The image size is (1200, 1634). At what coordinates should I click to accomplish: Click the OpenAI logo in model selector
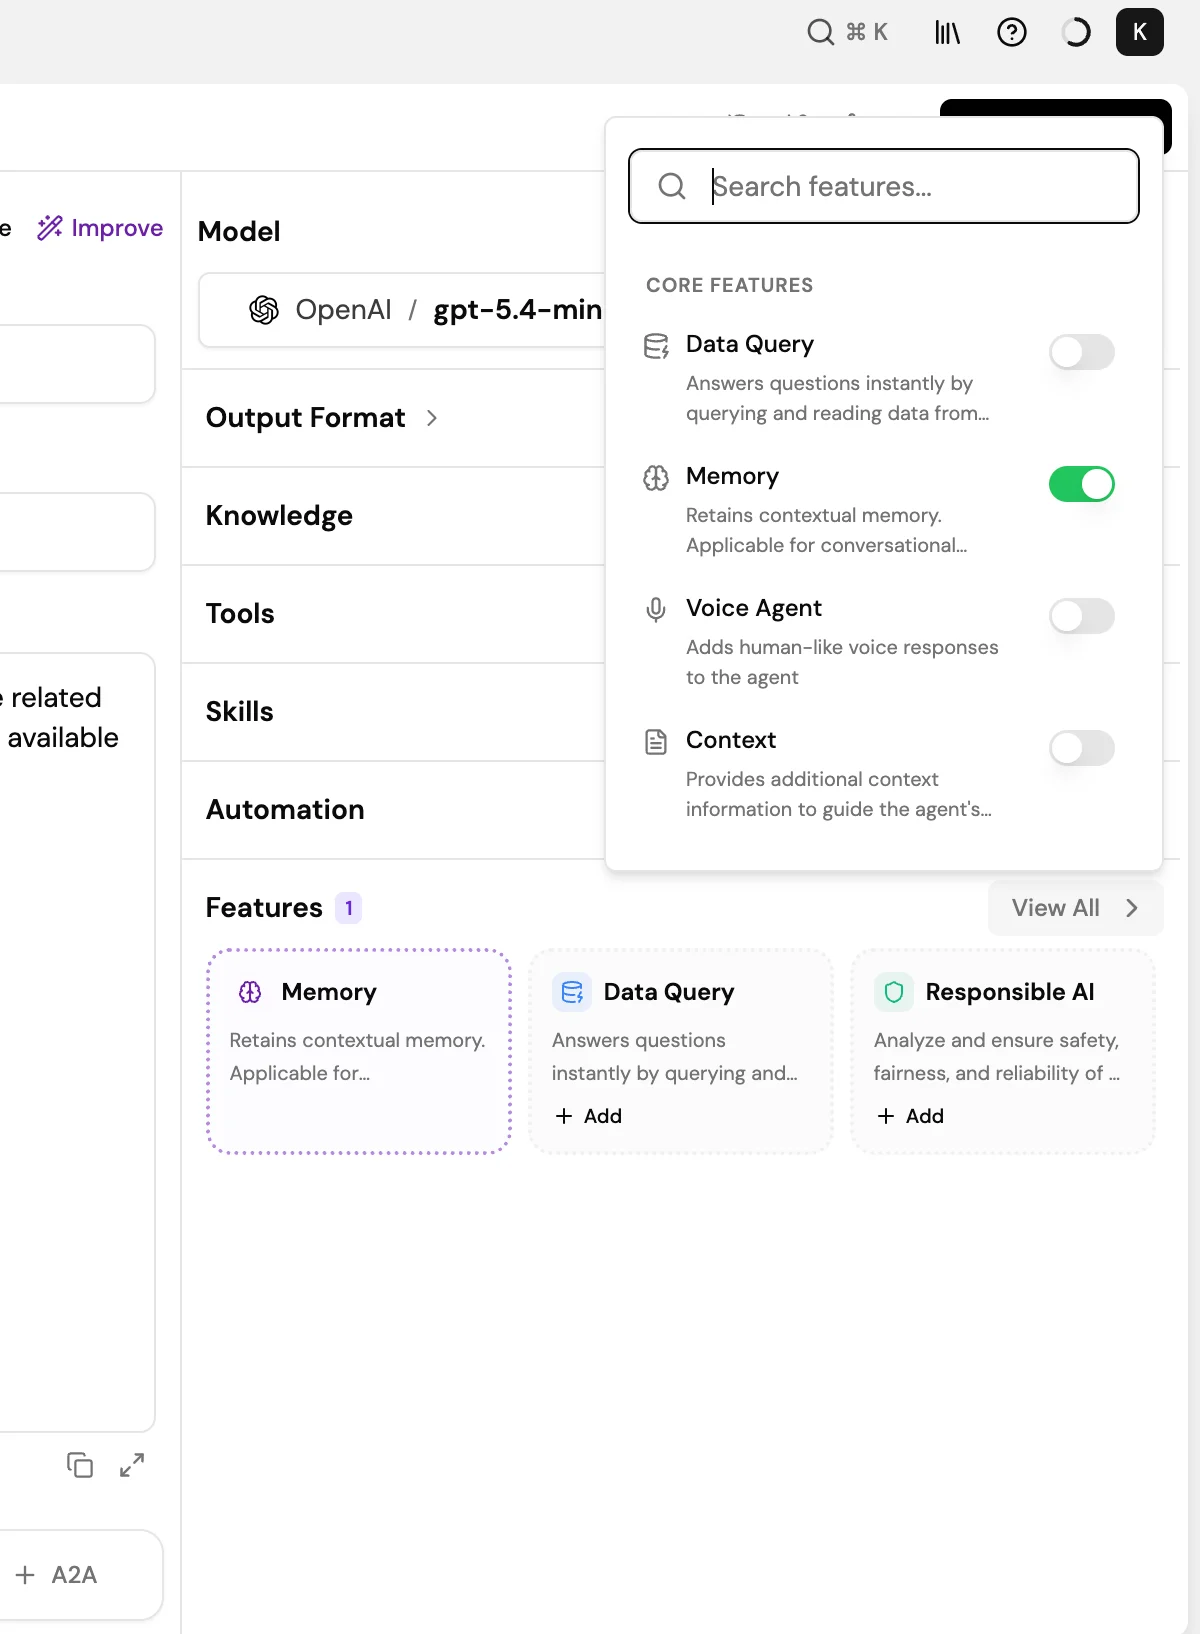click(264, 310)
